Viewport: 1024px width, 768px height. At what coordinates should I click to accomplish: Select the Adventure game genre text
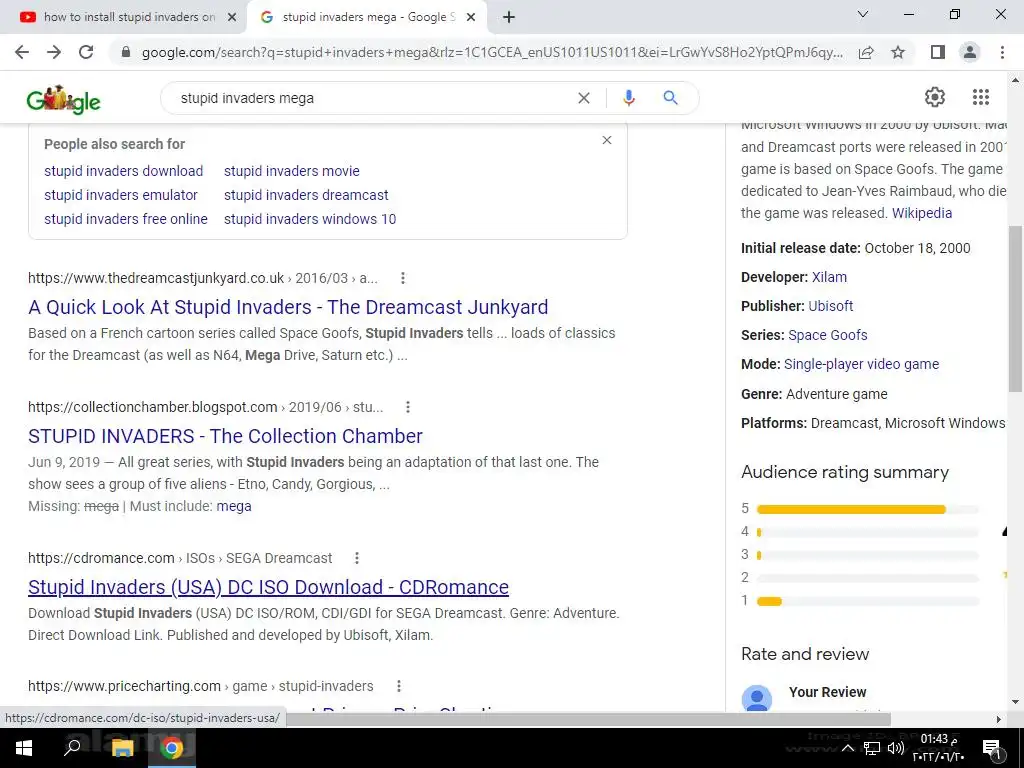837,394
